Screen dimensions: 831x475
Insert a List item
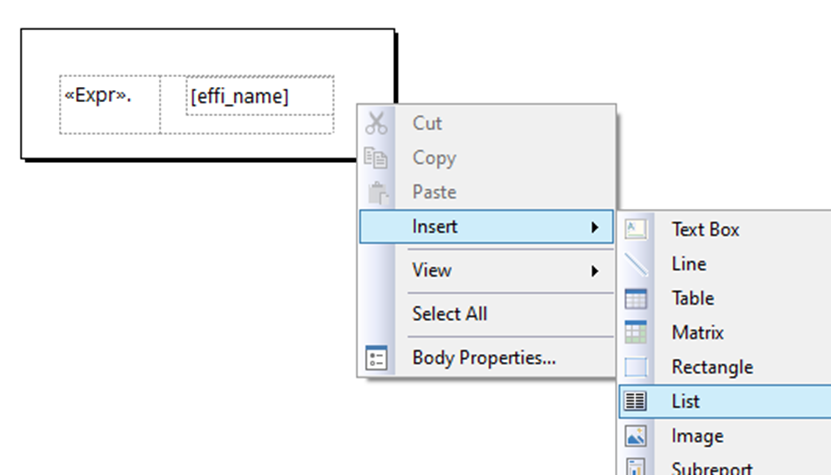coord(725,401)
